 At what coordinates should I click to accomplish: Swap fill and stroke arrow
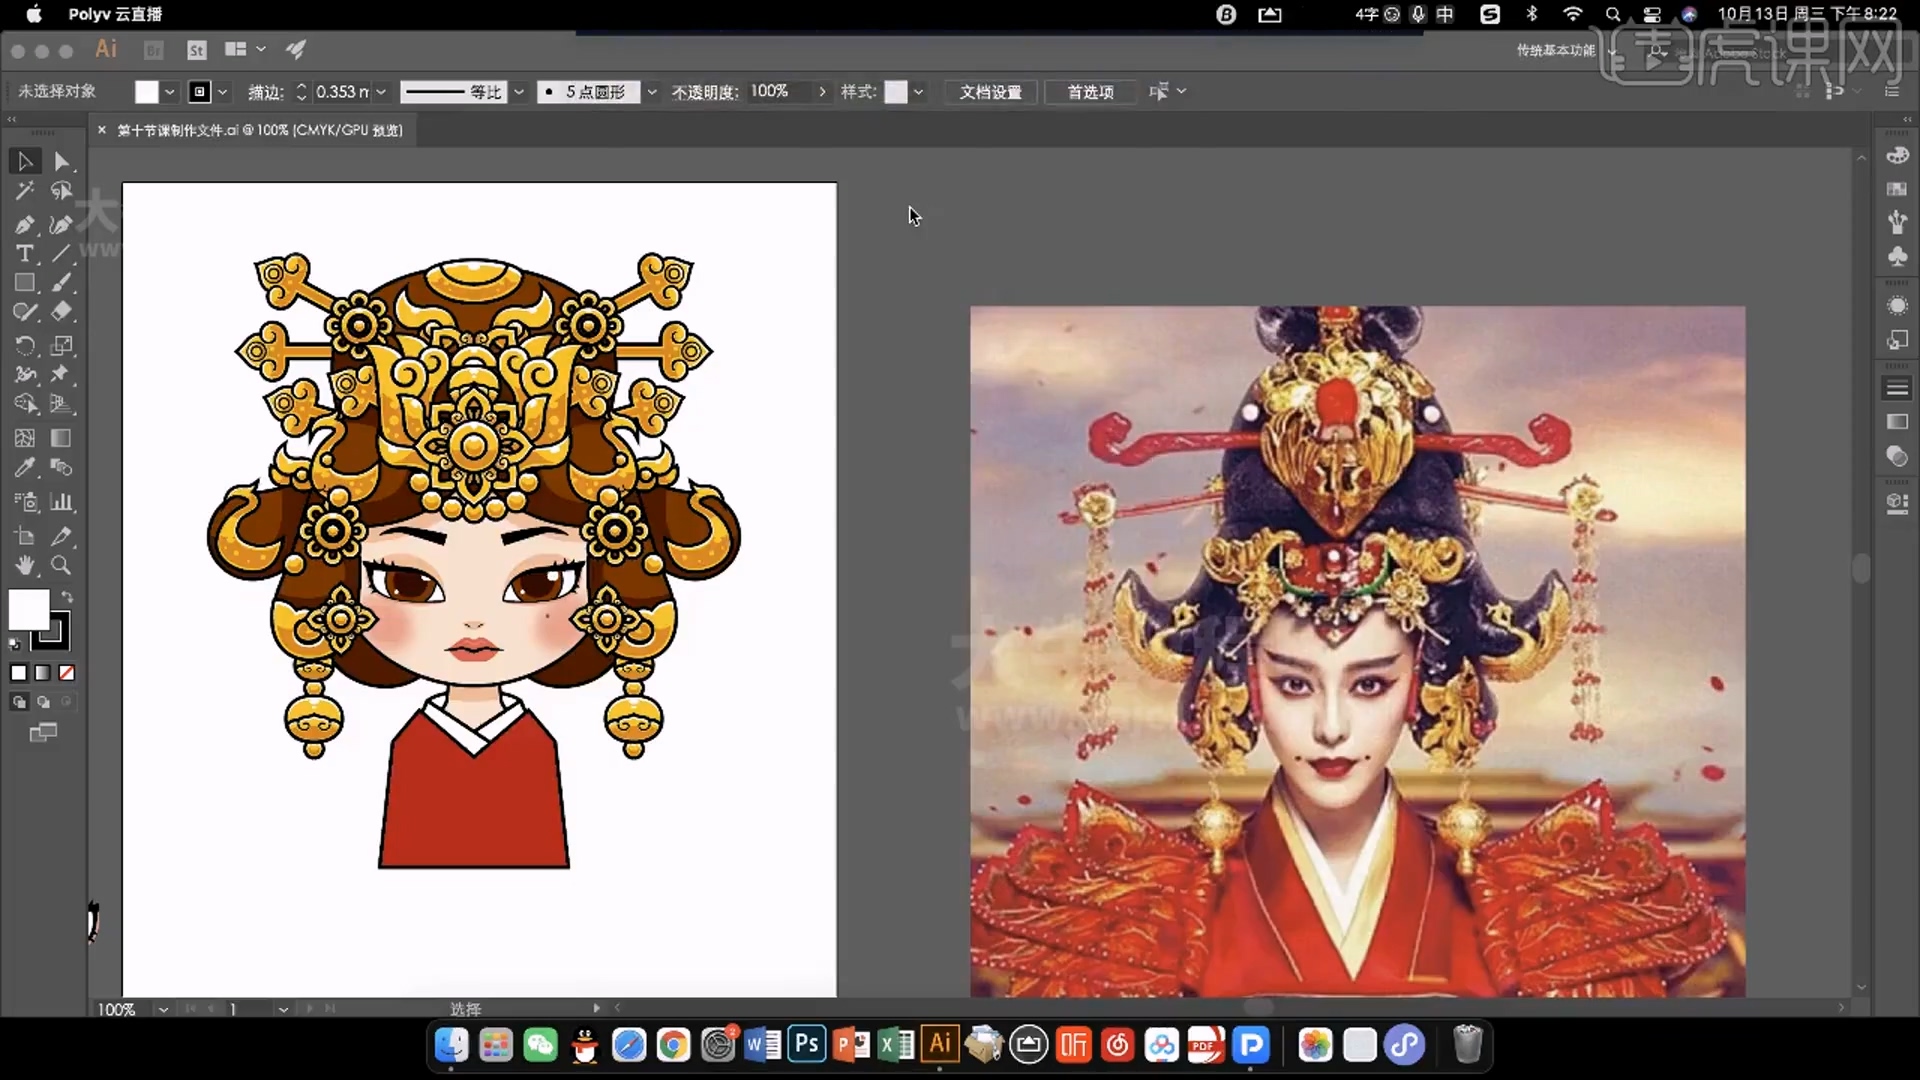pyautogui.click(x=67, y=597)
